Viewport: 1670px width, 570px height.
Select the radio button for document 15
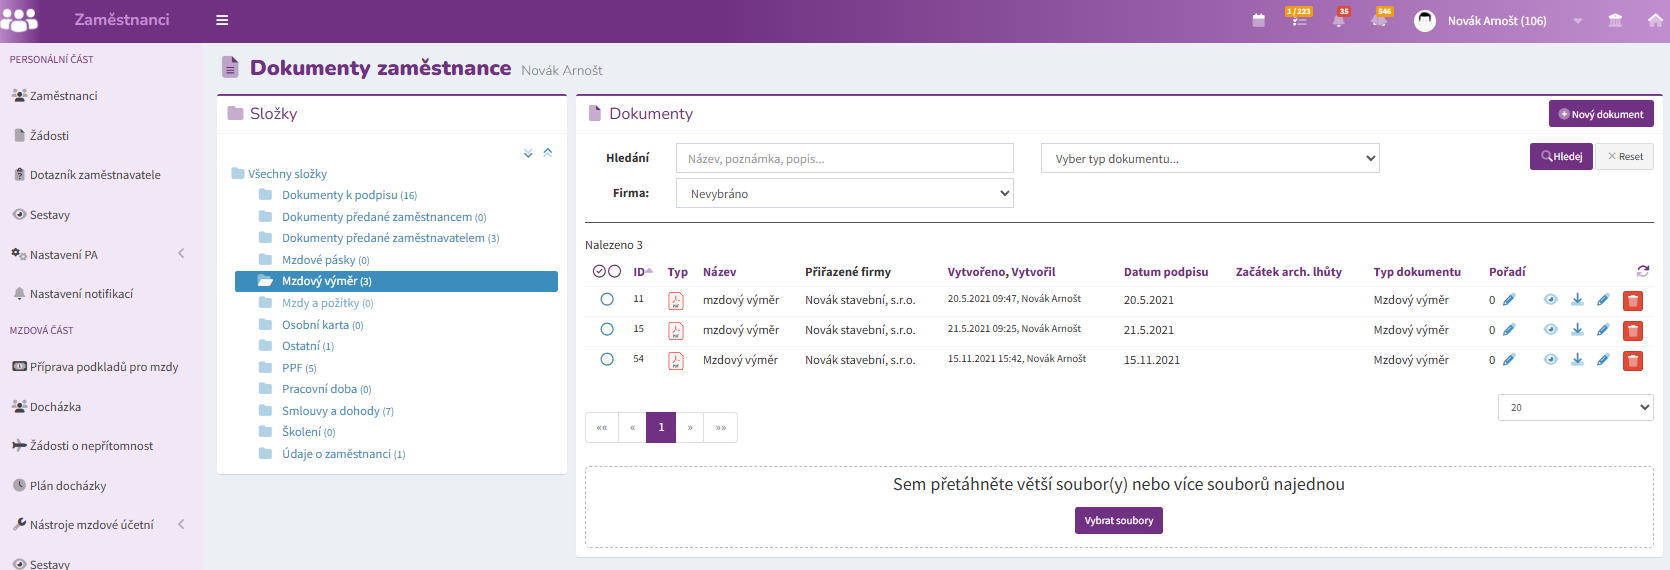607,329
